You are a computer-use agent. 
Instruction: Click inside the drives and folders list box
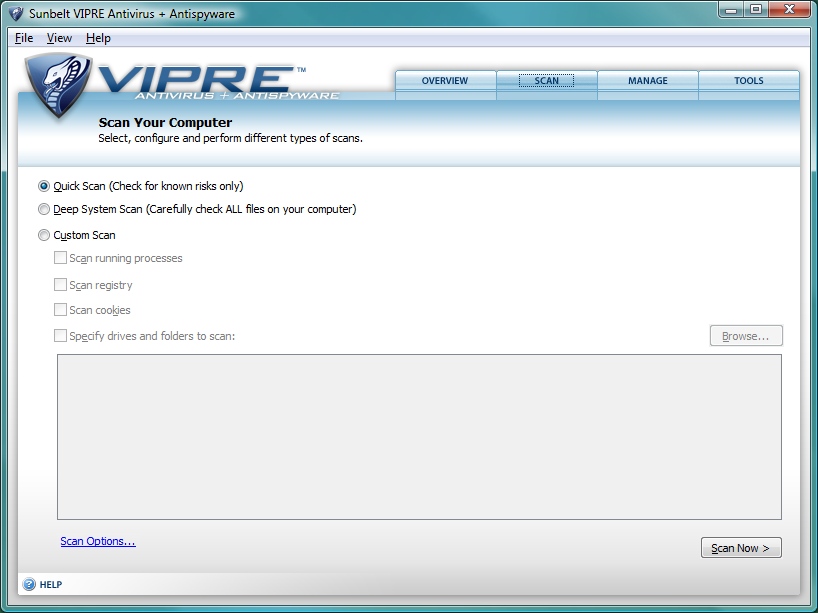(419, 436)
